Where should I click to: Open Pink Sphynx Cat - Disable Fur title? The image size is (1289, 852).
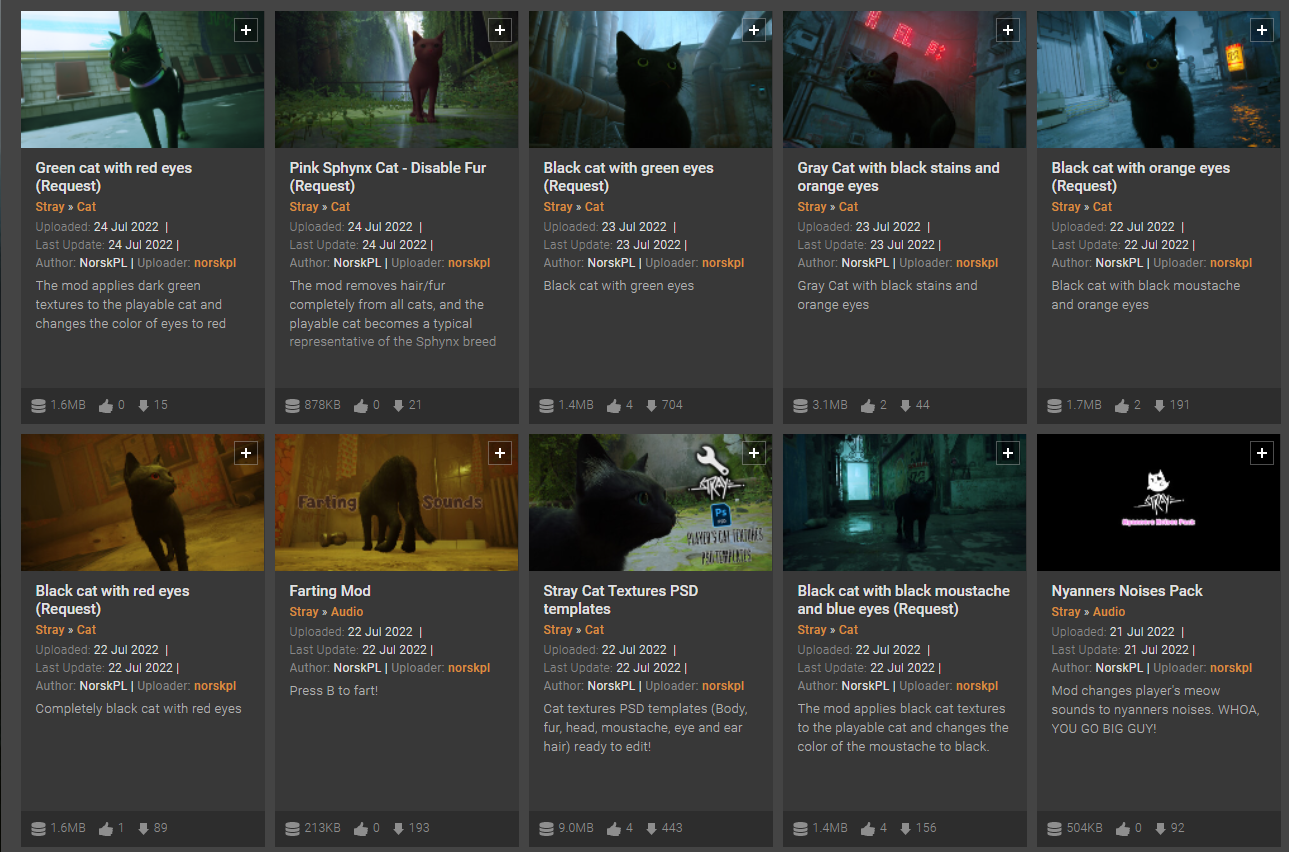388,177
